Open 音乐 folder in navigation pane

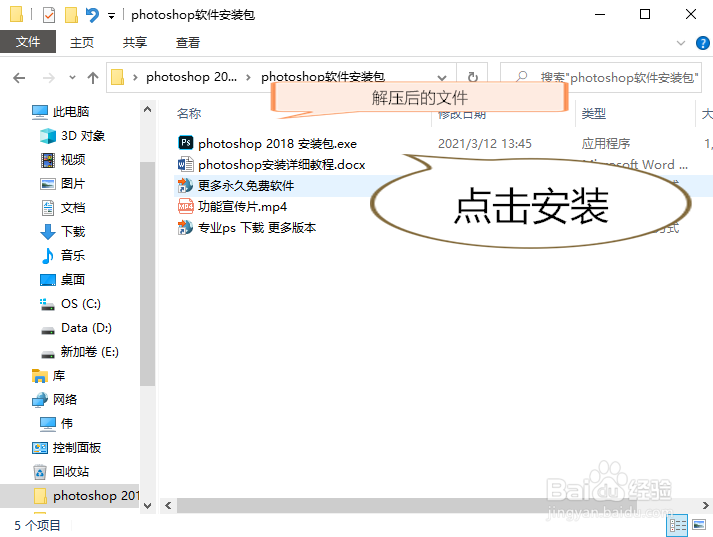point(73,256)
